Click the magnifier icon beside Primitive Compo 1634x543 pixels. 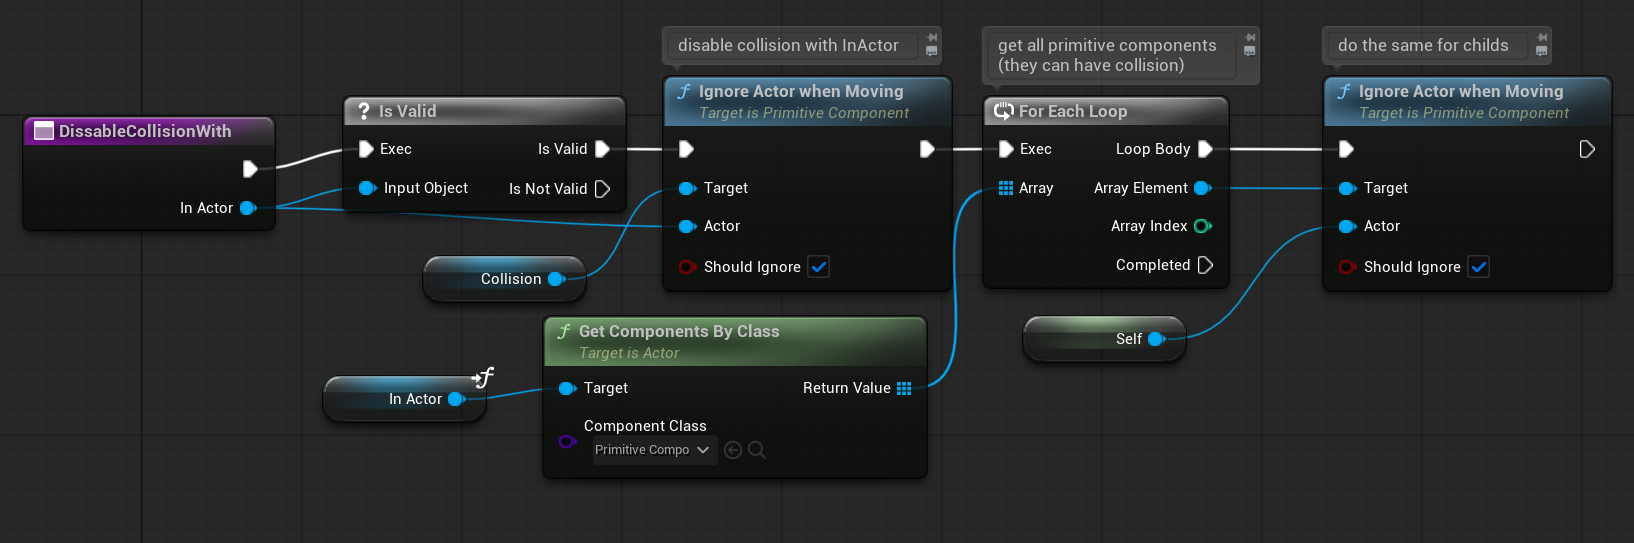tap(757, 450)
